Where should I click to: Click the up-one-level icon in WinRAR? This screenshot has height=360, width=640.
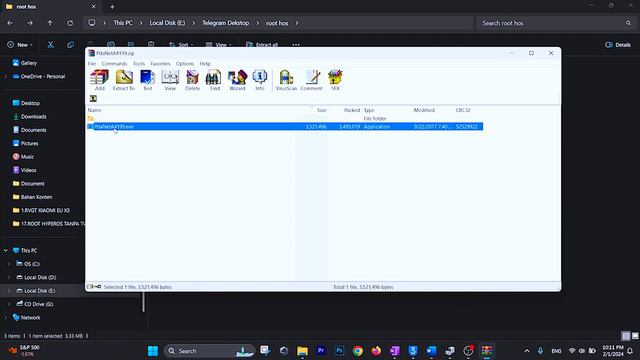[x=93, y=98]
